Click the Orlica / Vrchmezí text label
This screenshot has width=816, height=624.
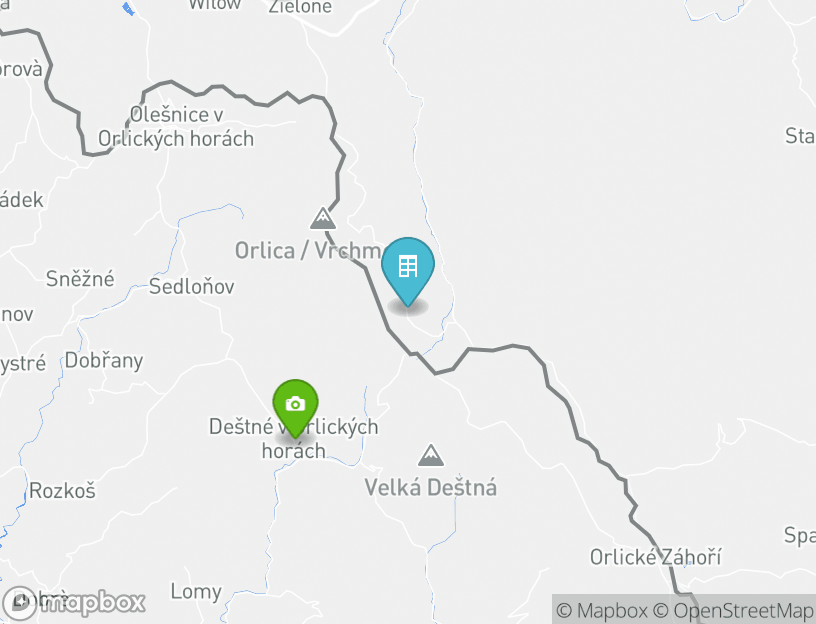[310, 251]
